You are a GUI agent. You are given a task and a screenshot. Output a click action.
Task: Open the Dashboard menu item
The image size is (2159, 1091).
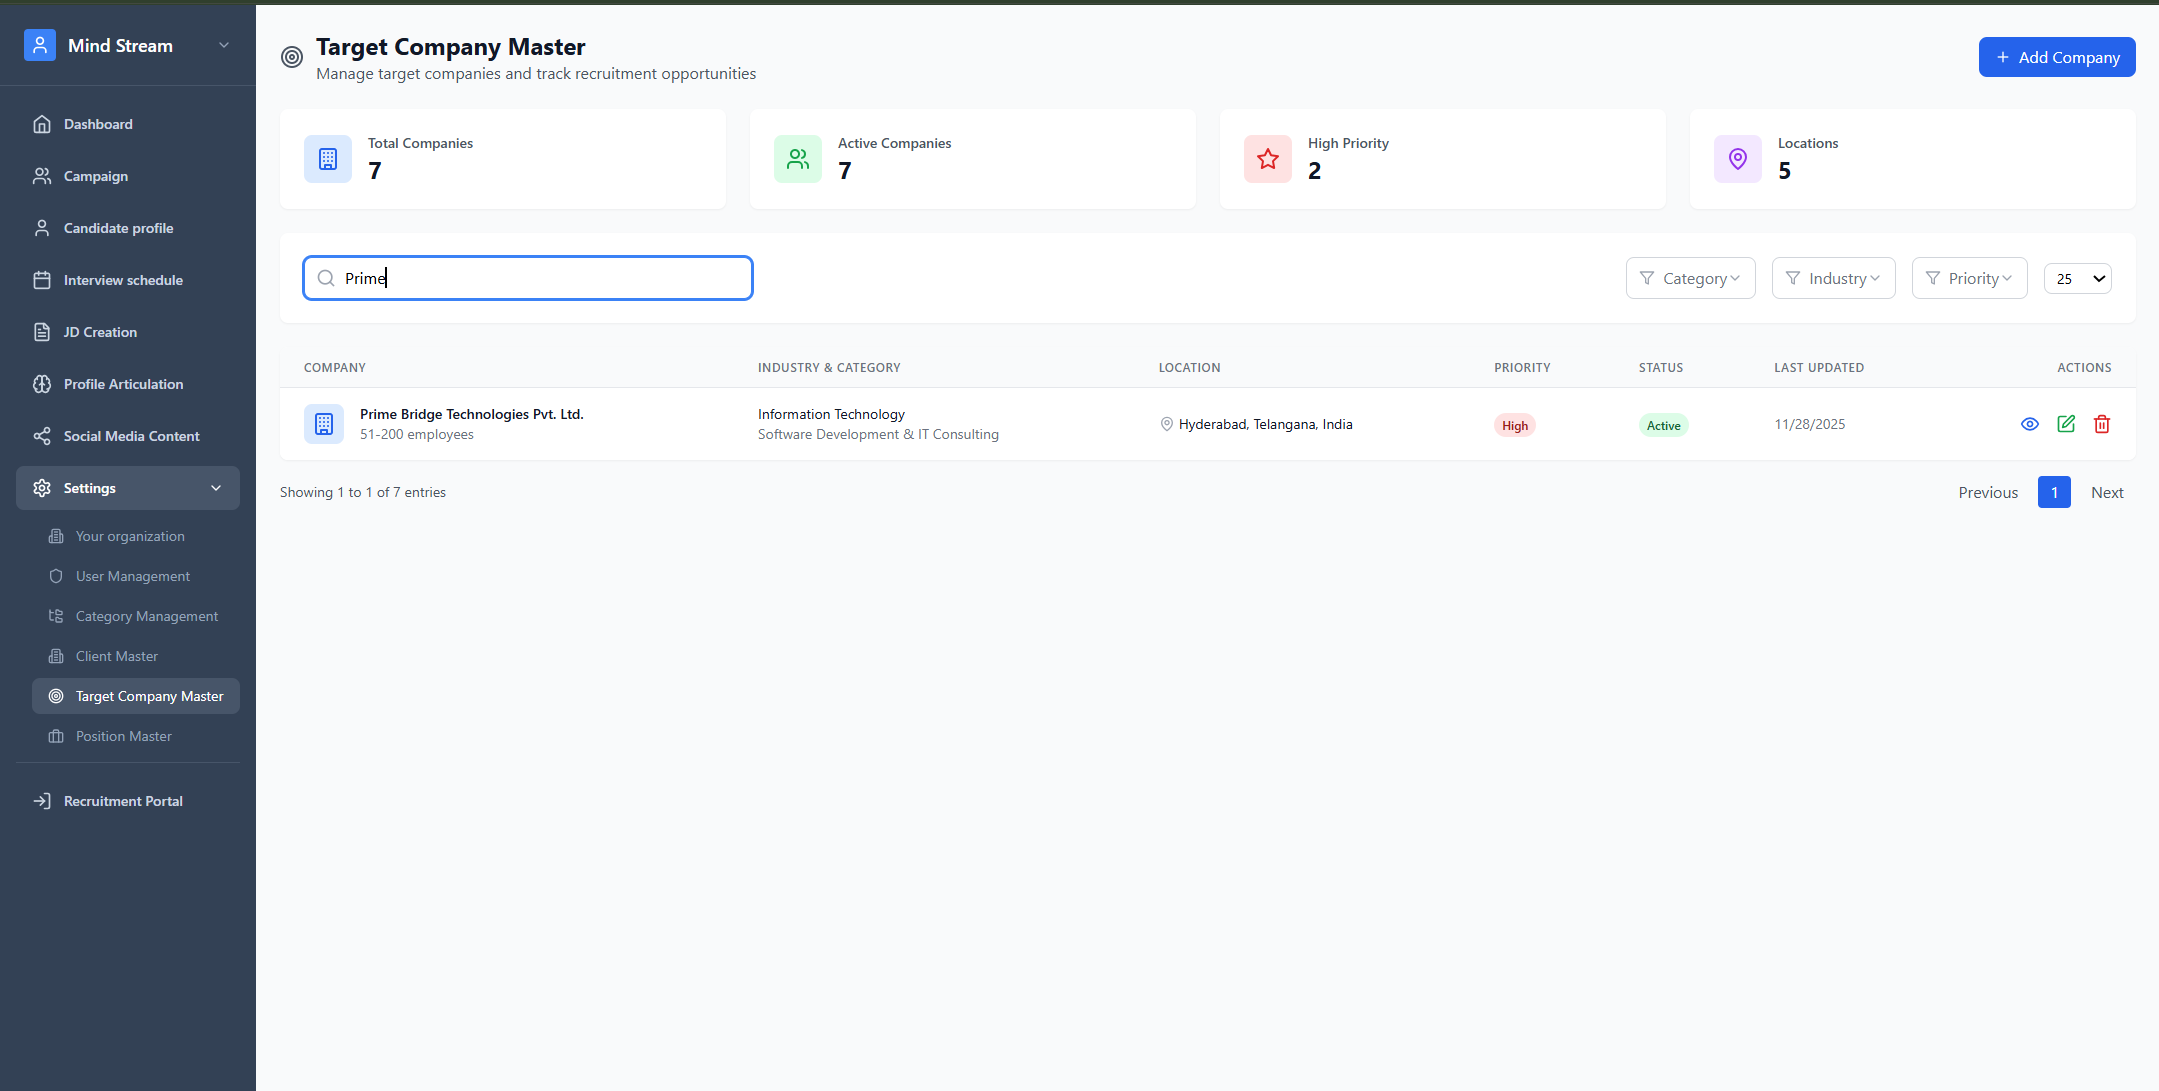98,124
